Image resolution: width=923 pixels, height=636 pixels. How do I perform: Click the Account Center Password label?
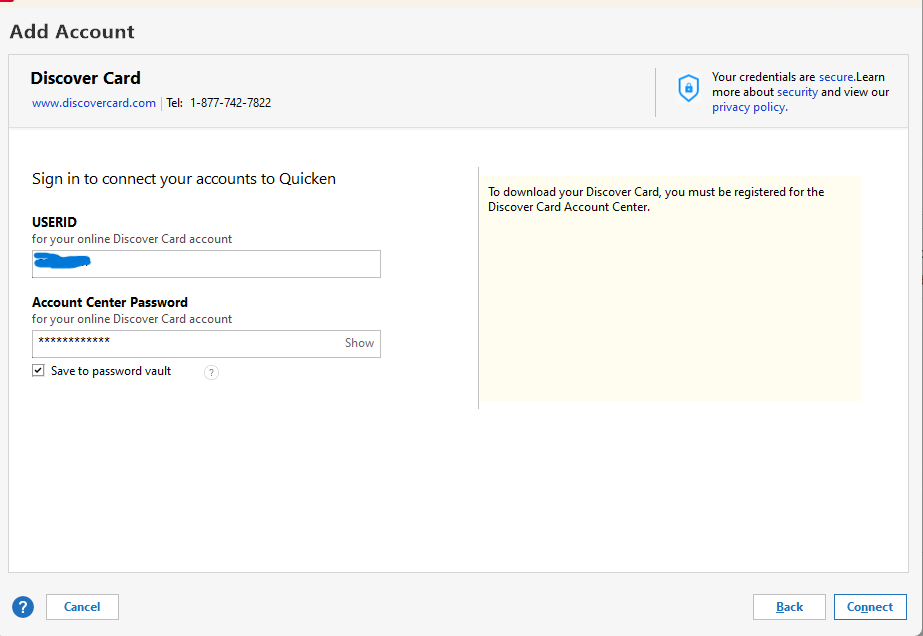pyautogui.click(x=110, y=302)
